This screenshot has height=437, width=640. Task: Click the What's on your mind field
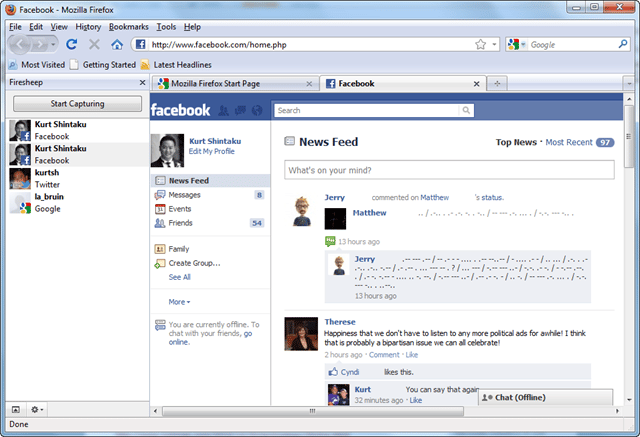tap(449, 170)
